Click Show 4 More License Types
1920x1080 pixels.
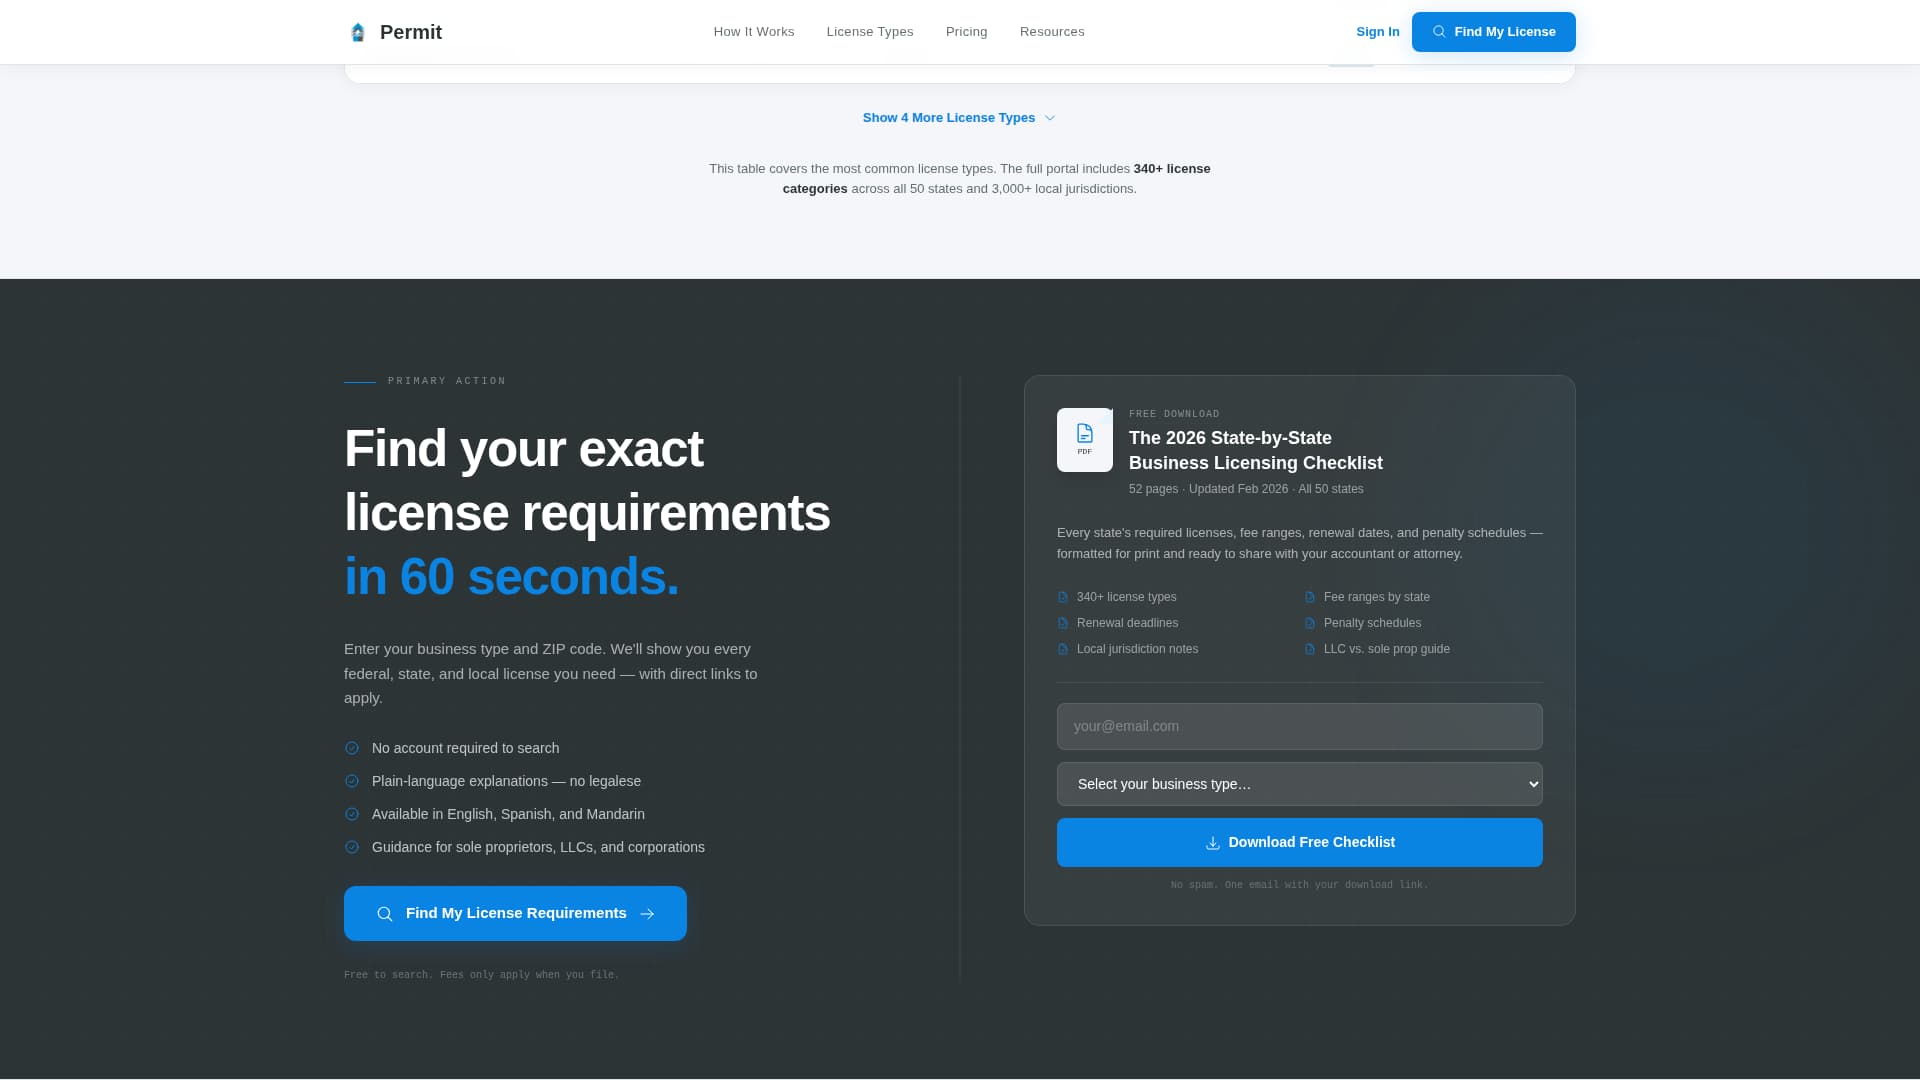coord(959,118)
